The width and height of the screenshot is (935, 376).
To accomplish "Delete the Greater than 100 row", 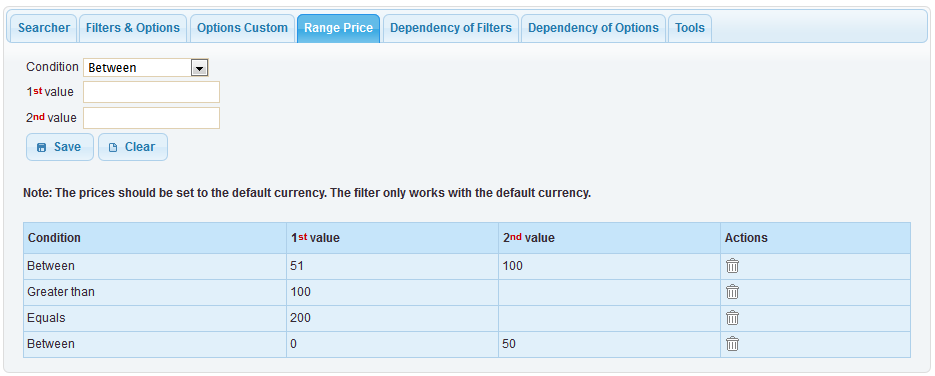I will (732, 292).
